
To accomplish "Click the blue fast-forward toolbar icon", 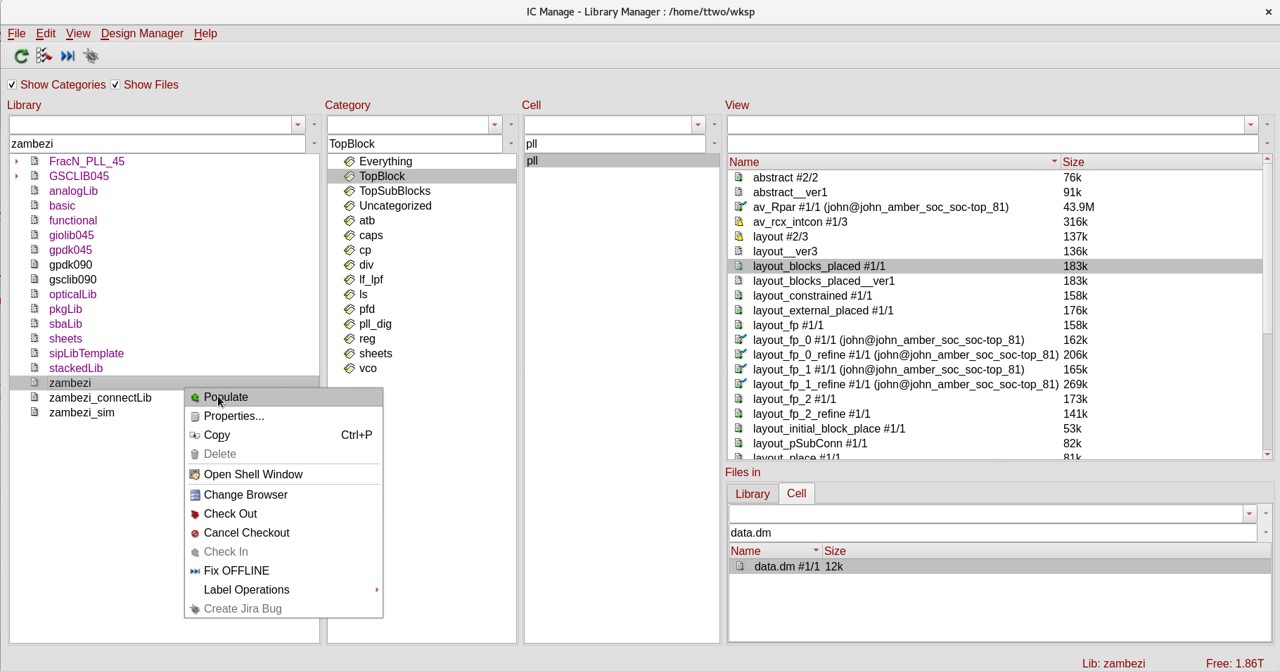I will pyautogui.click(x=68, y=56).
